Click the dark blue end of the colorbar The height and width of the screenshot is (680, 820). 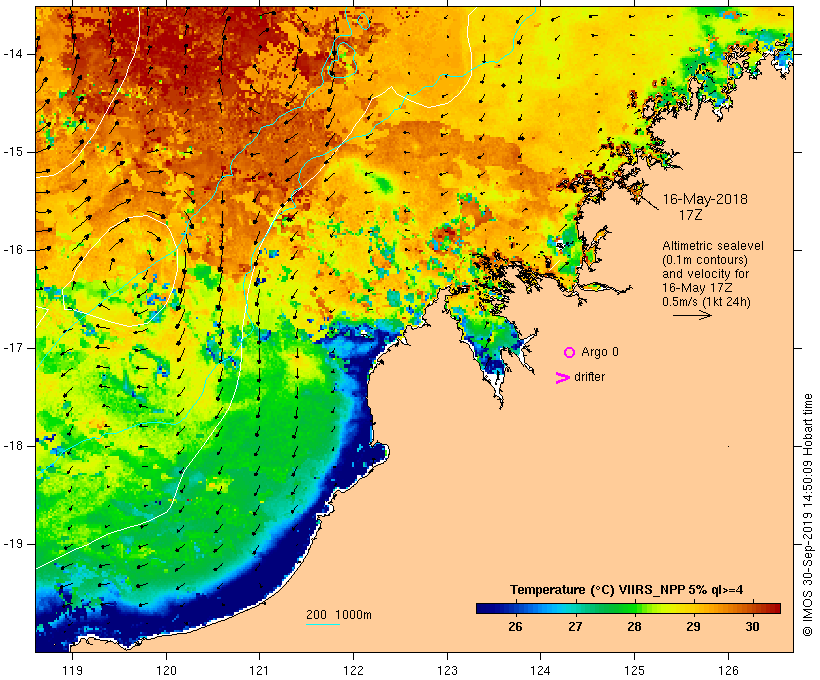[x=484, y=608]
